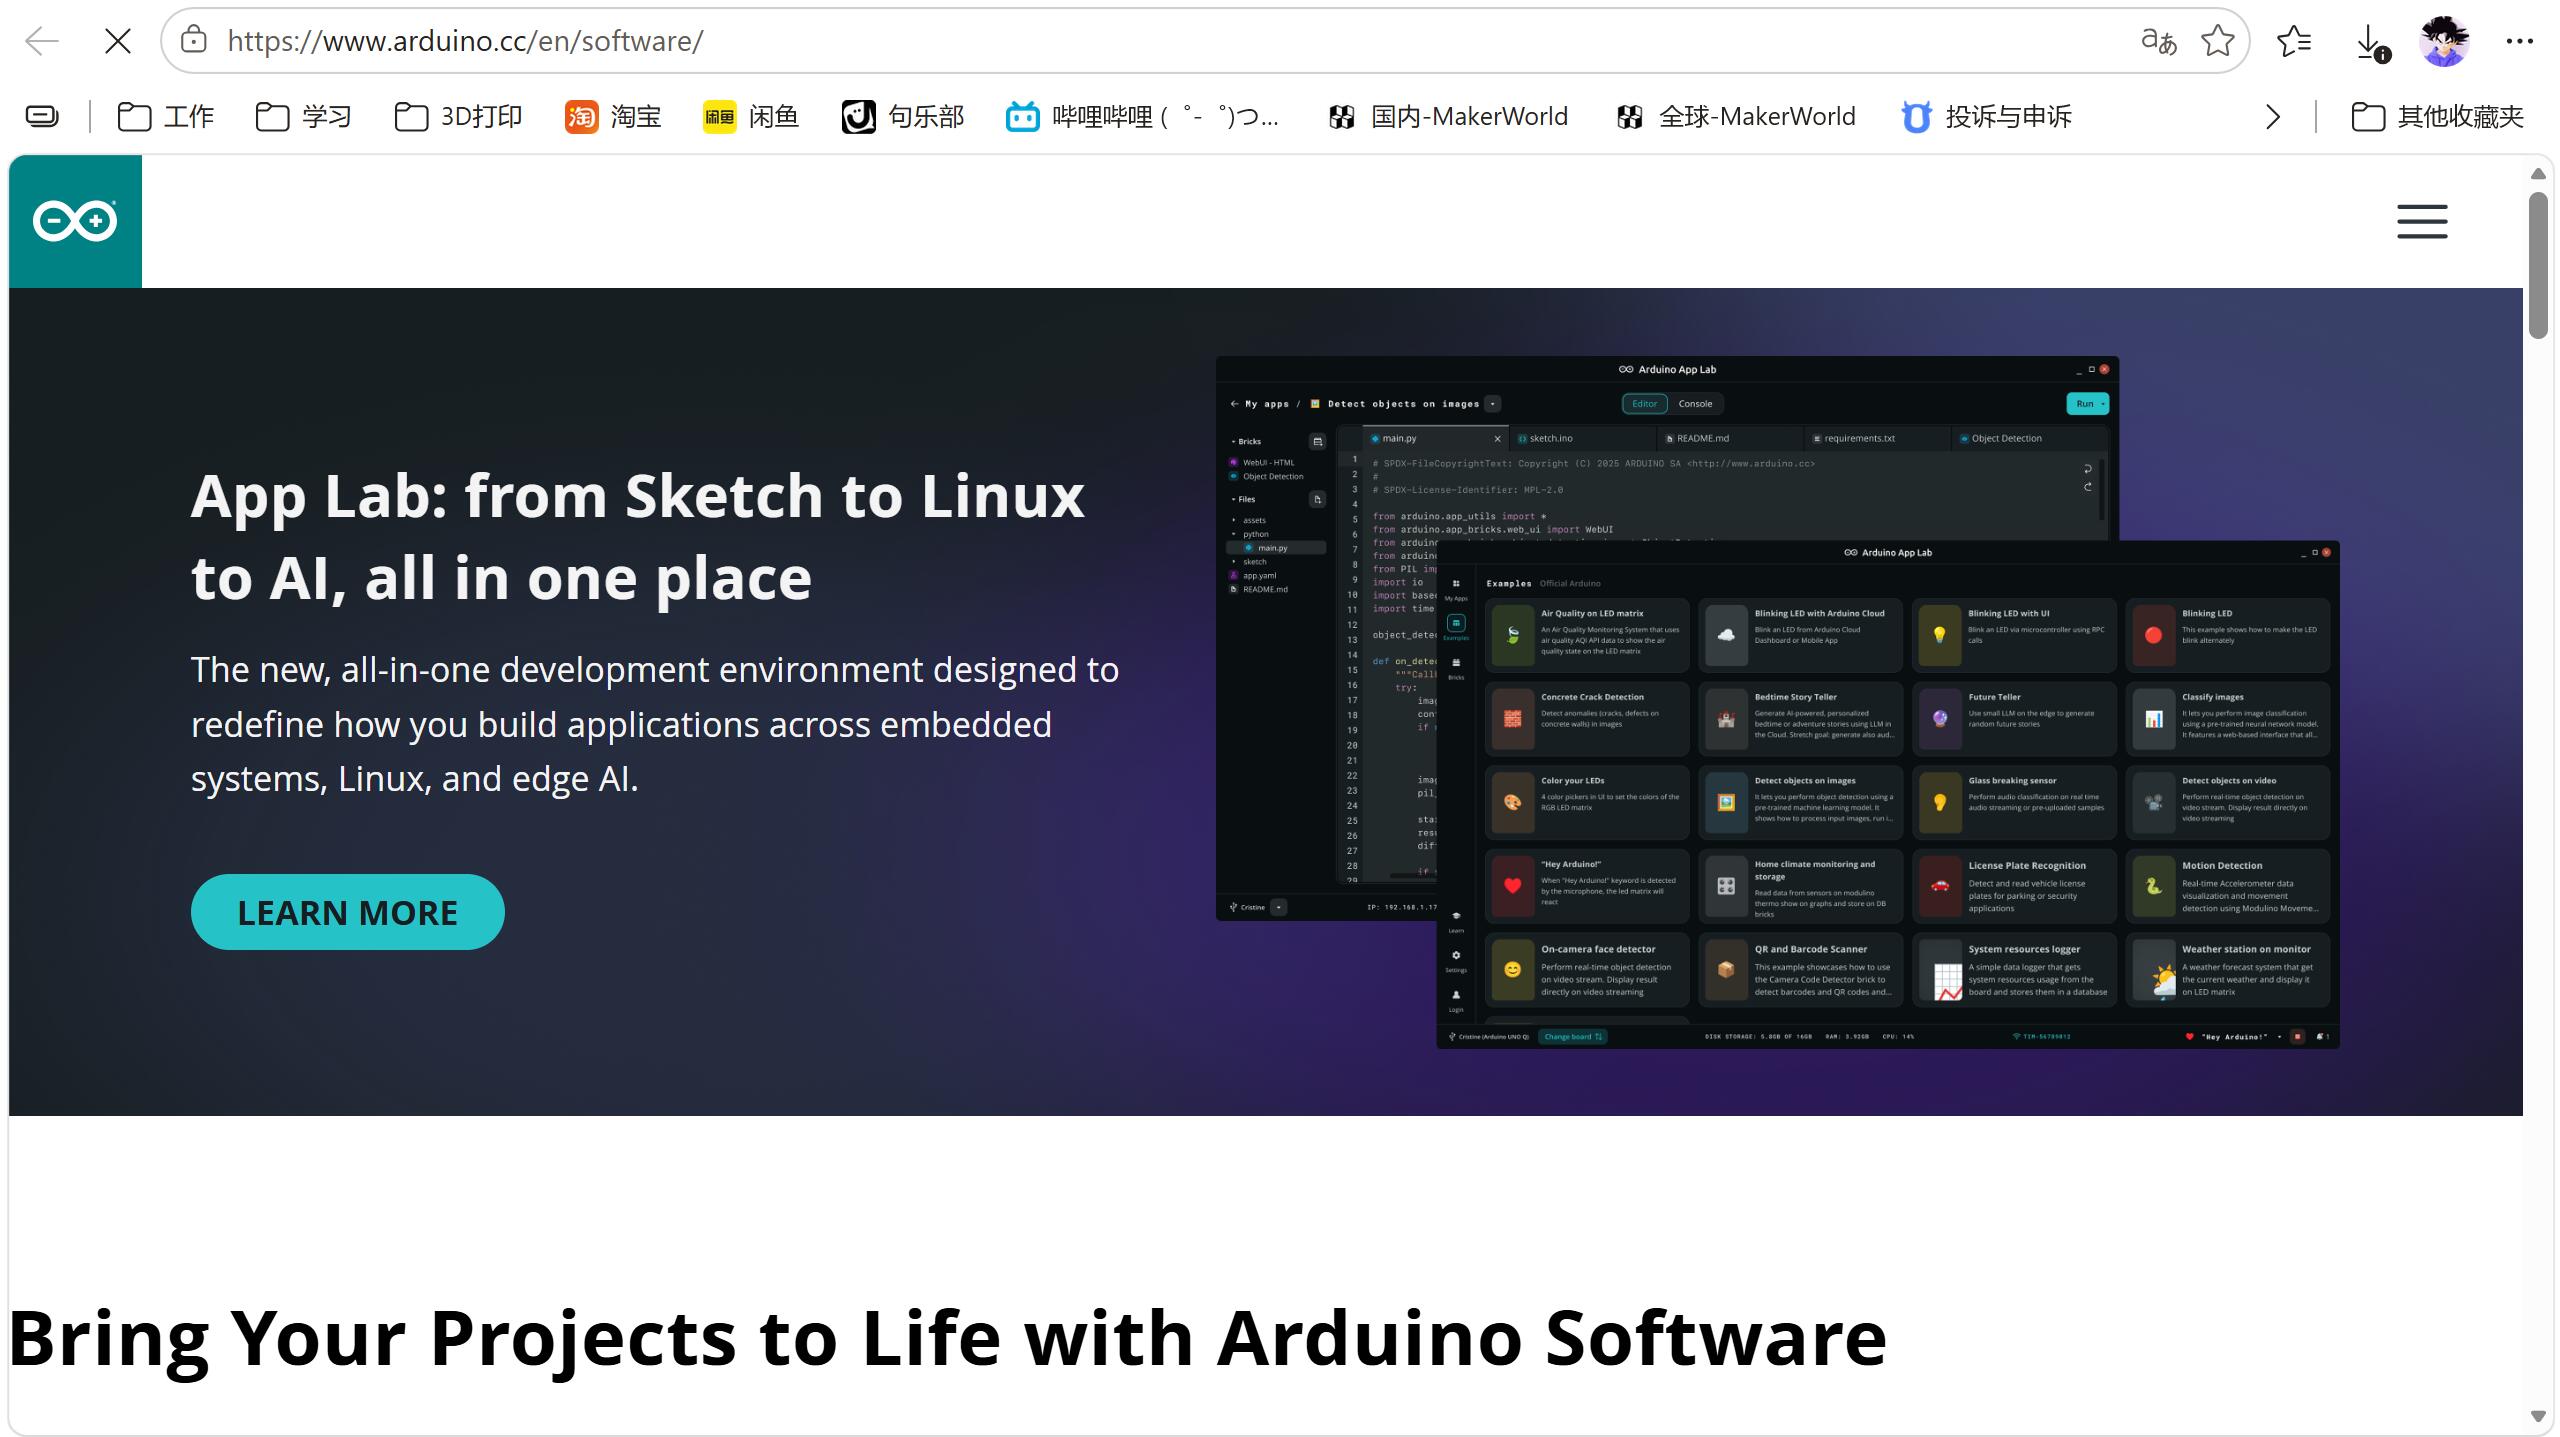Image resolution: width=2560 pixels, height=1437 pixels.
Task: Open the Arduino site hamburger menu
Action: click(2422, 221)
